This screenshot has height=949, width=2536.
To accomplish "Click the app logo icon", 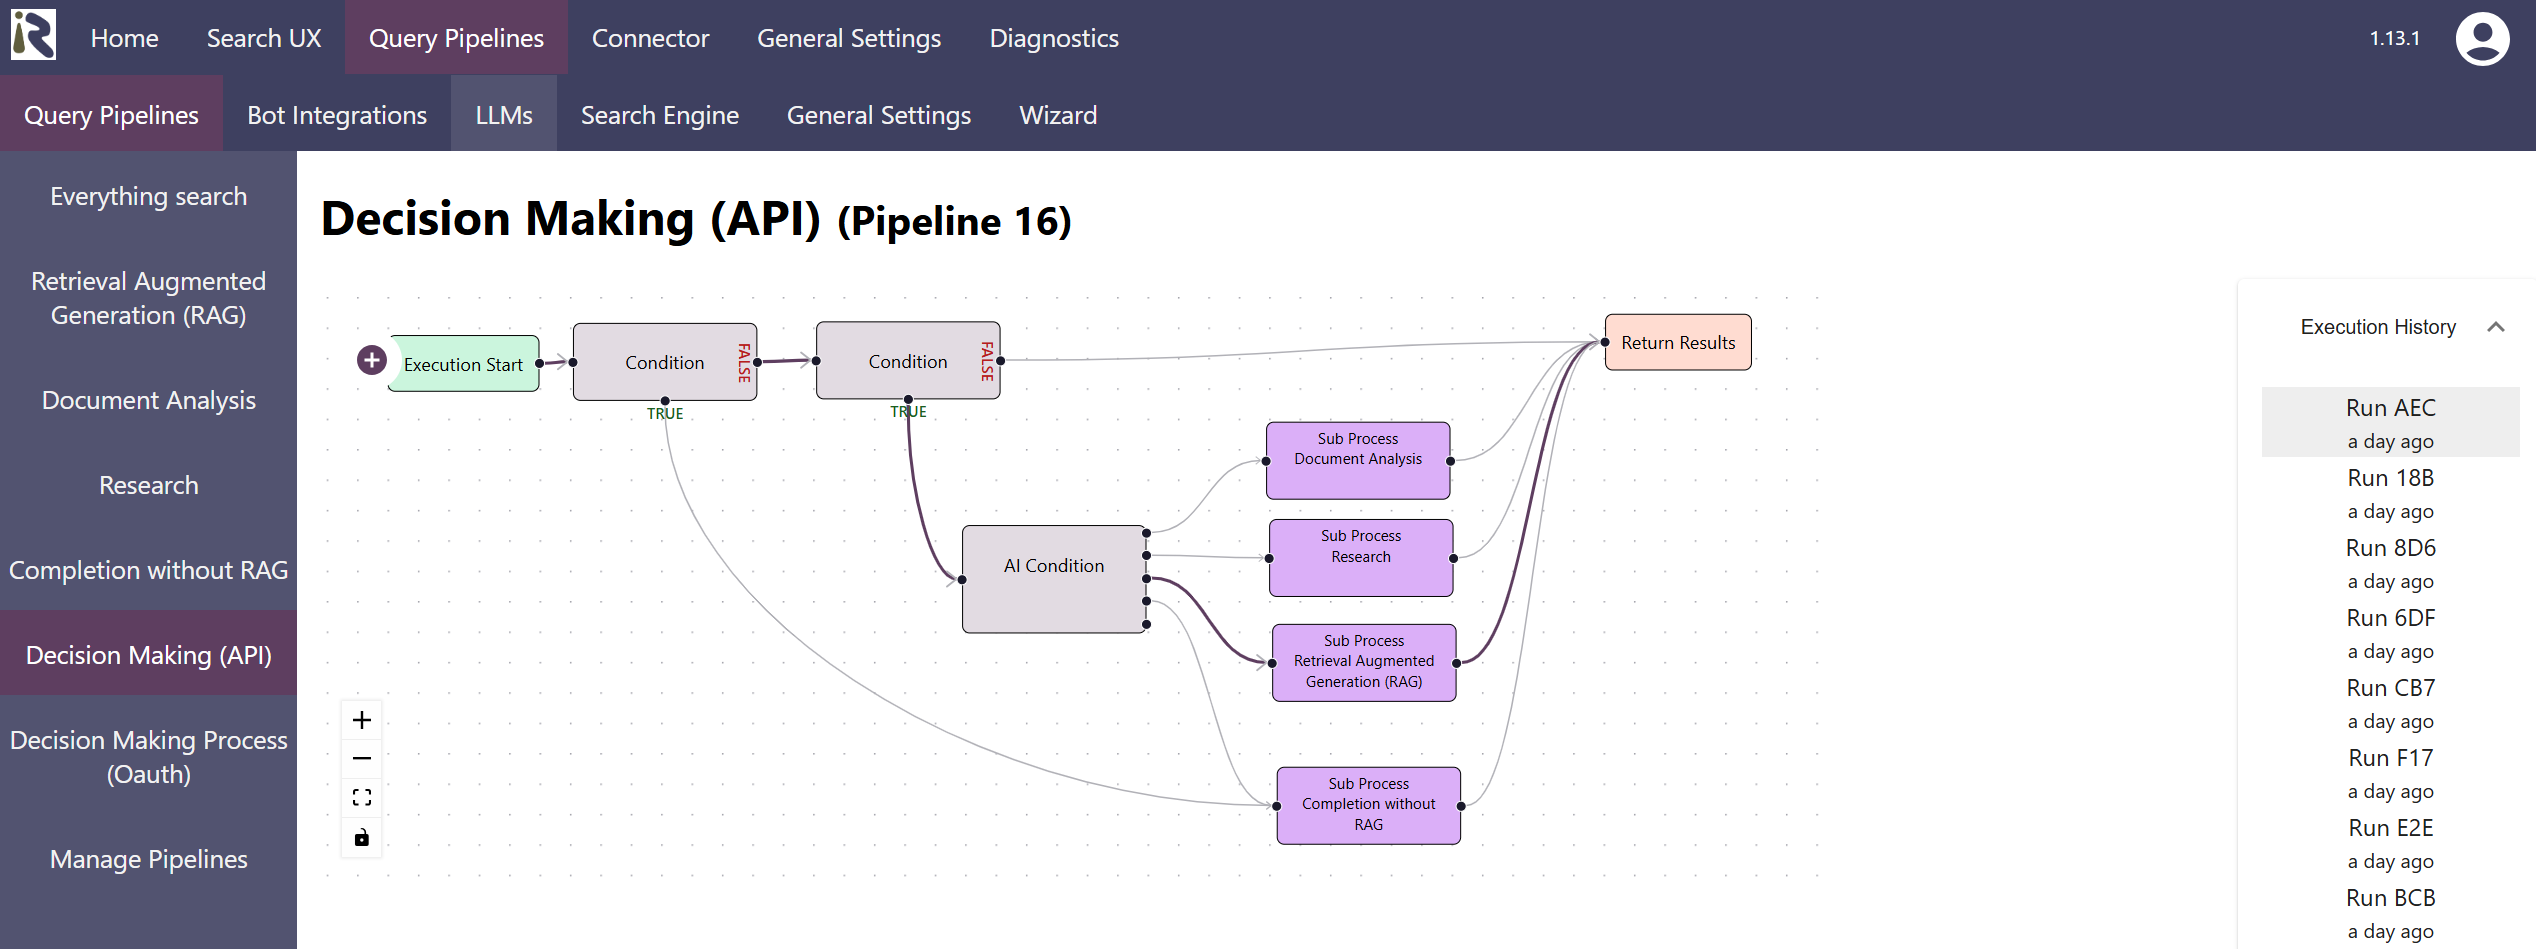I will [33, 36].
